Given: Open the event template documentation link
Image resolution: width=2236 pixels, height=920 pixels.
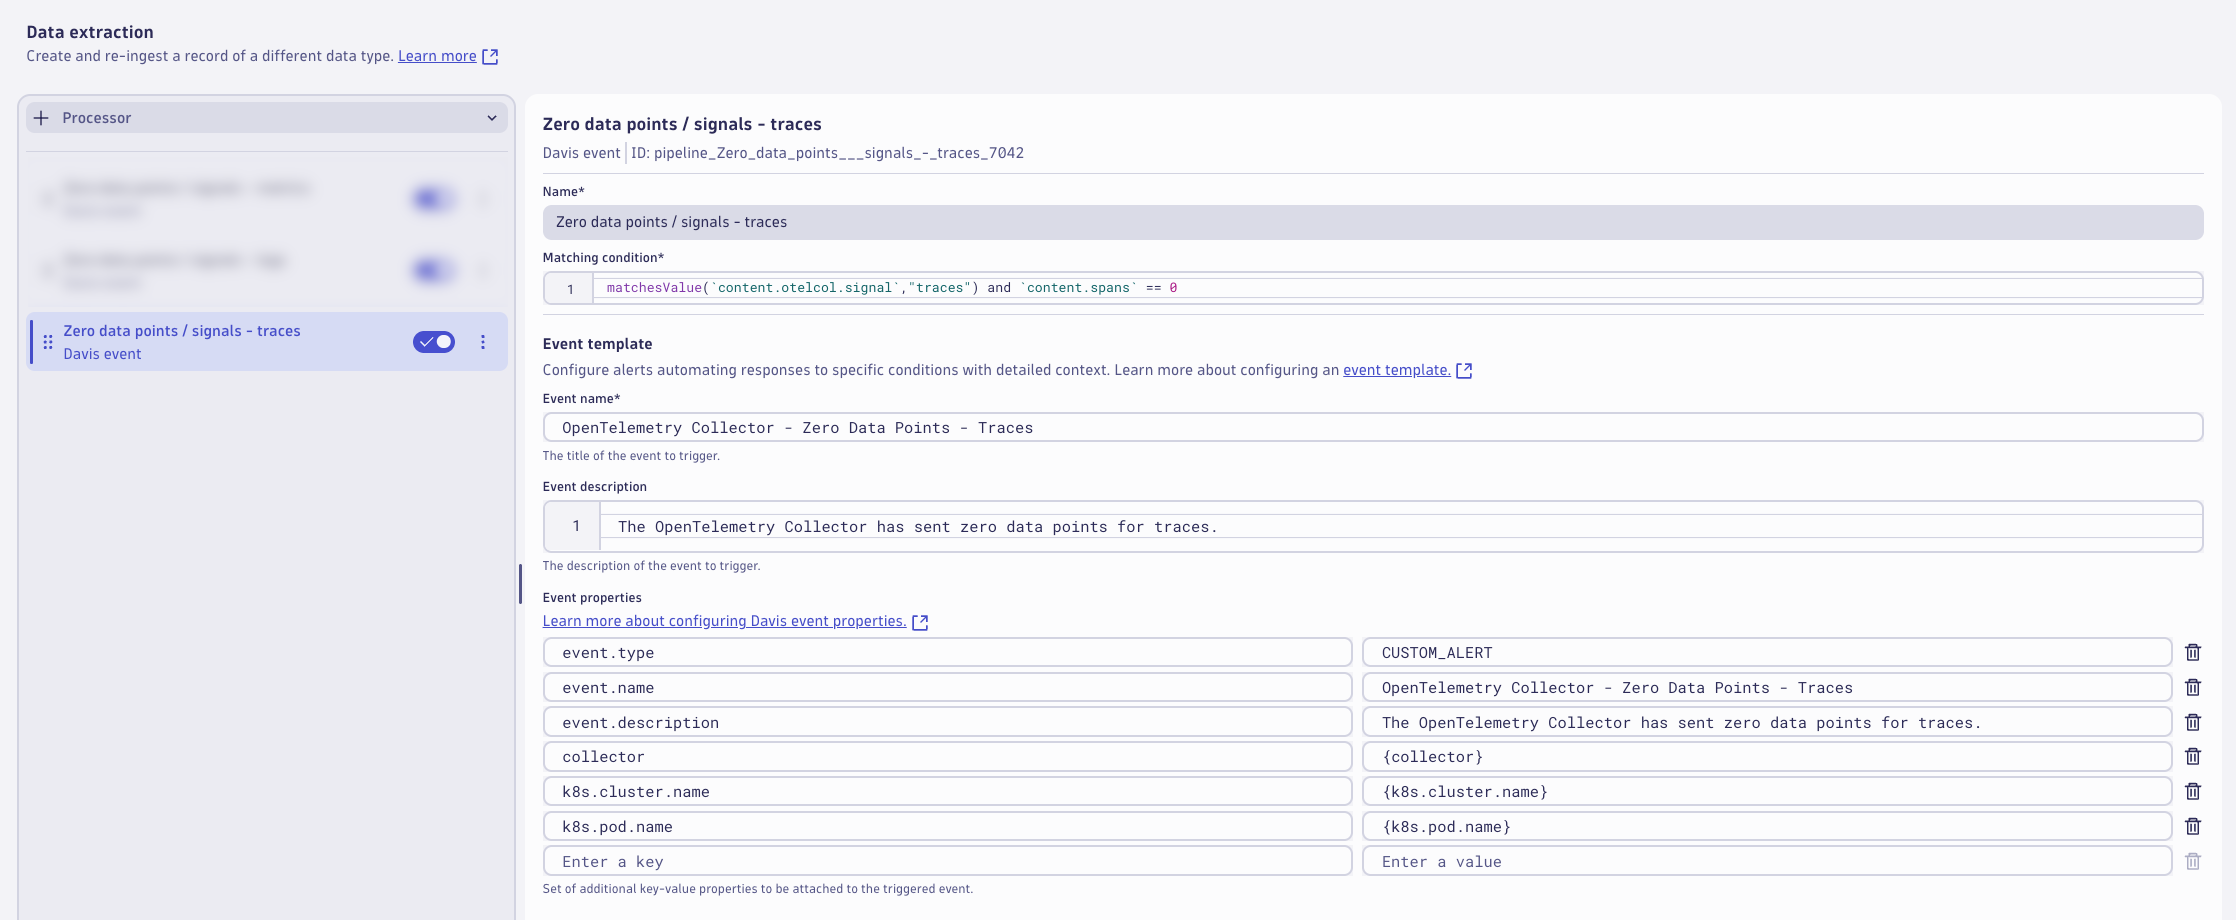Looking at the screenshot, I should tap(1396, 370).
